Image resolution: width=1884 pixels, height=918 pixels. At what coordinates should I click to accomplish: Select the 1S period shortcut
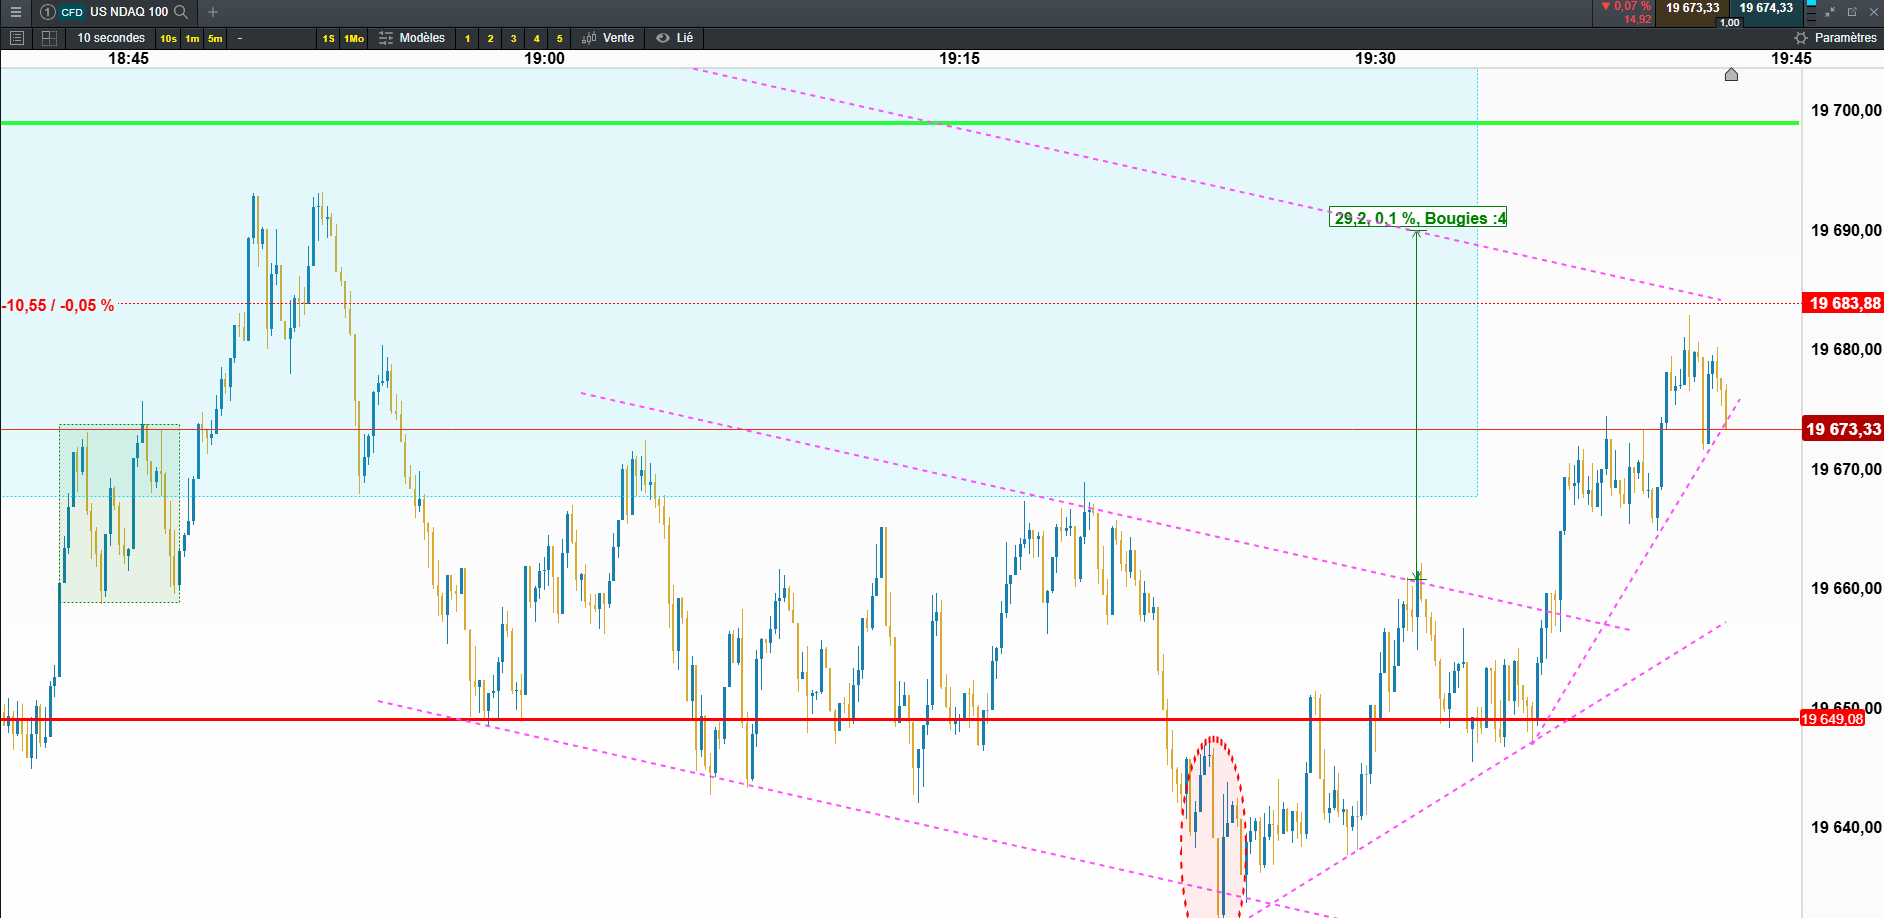329,39
